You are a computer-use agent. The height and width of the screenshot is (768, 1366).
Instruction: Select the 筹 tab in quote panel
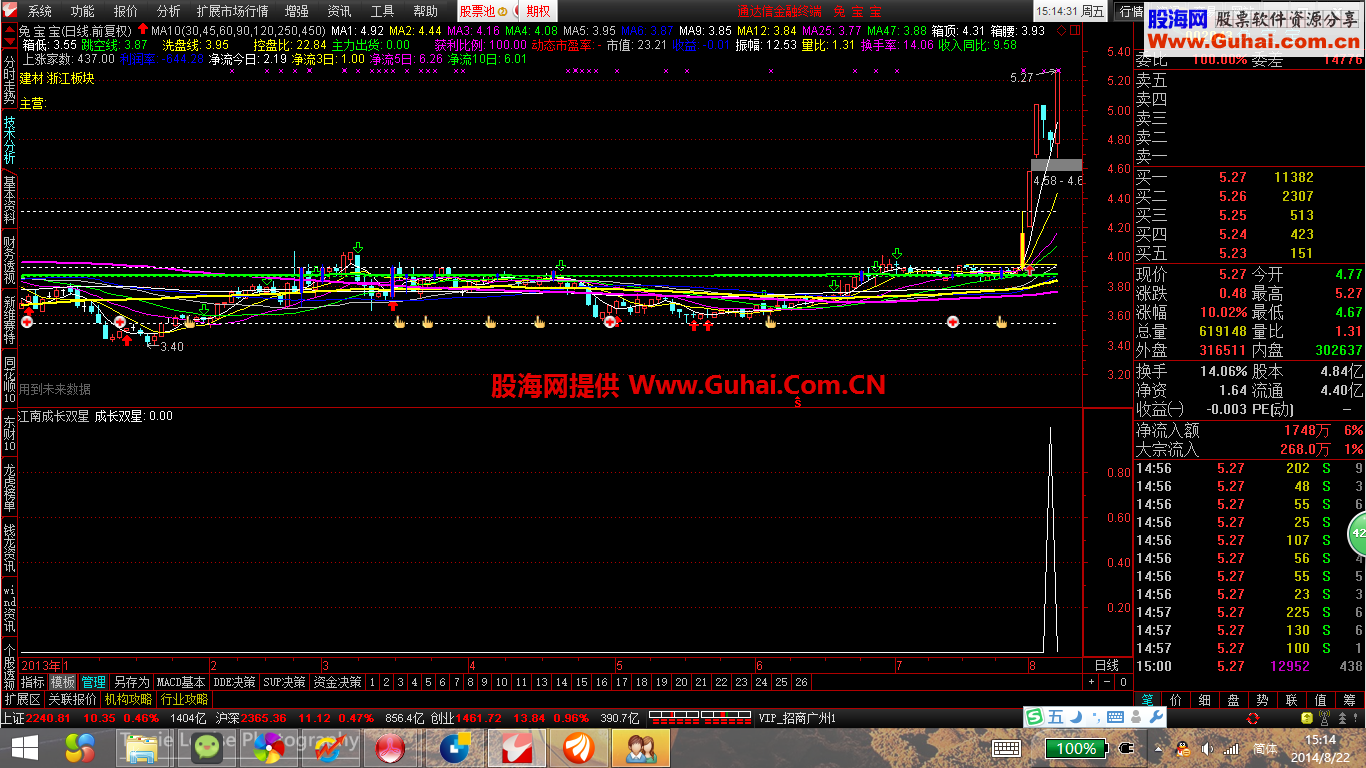click(1350, 700)
